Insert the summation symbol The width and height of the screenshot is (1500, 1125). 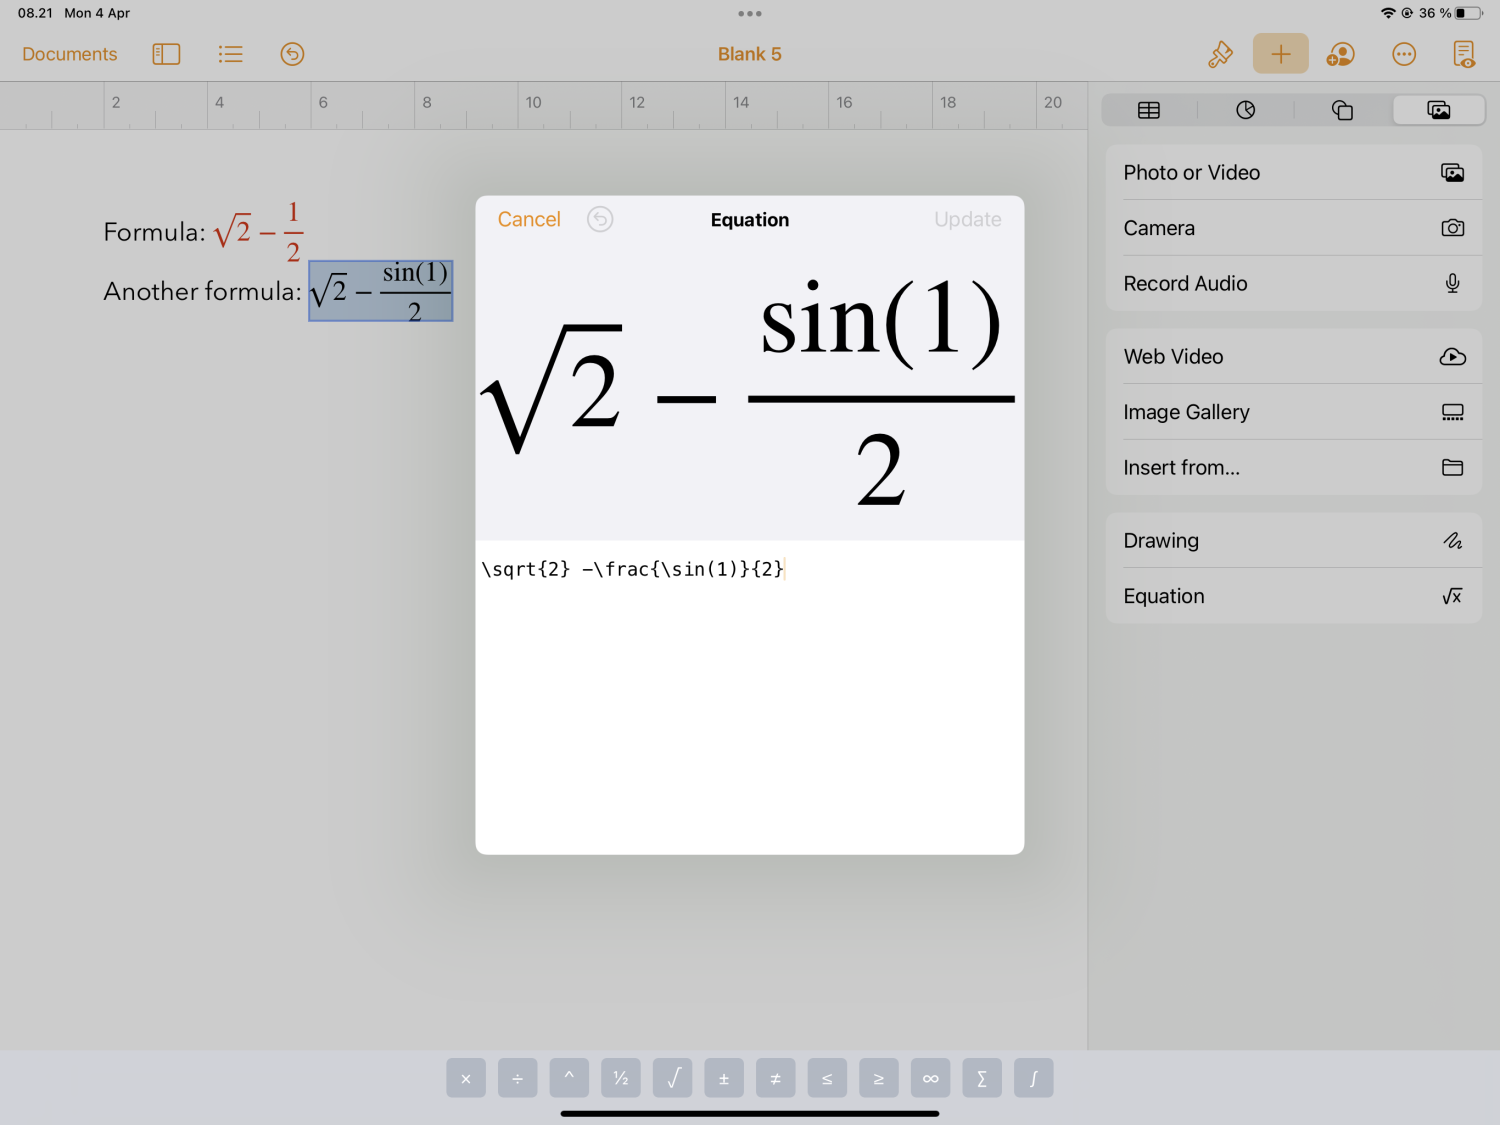981,1078
